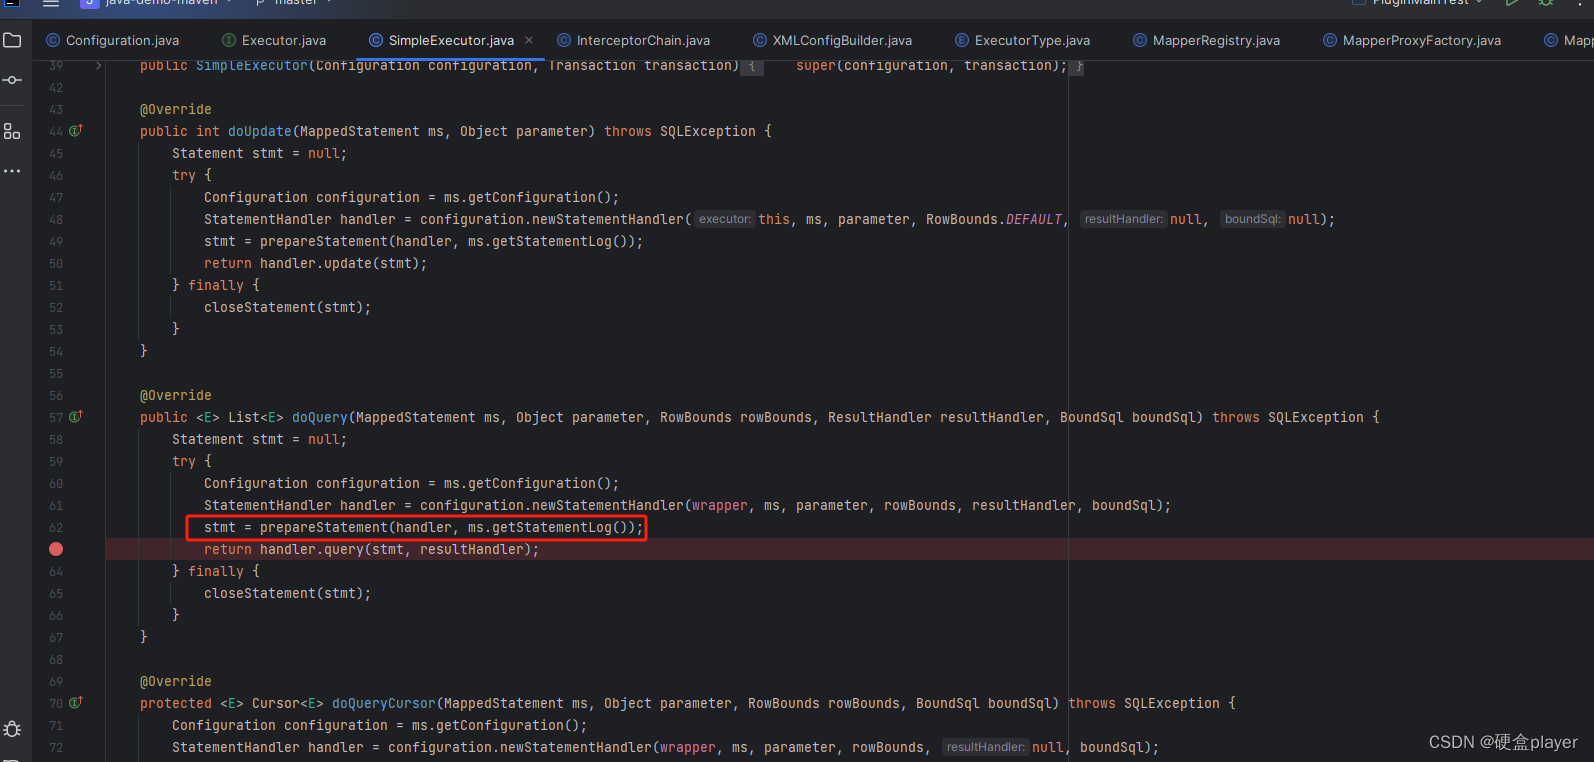Click prepareStatement on line 49

[x=324, y=241]
